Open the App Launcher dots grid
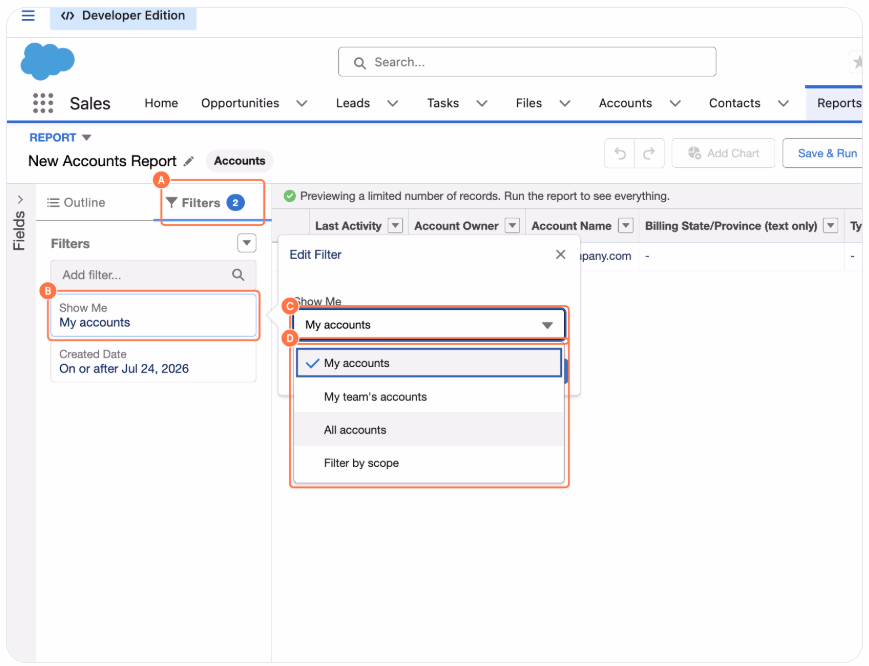The height and width of the screenshot is (666, 869). (x=43, y=103)
